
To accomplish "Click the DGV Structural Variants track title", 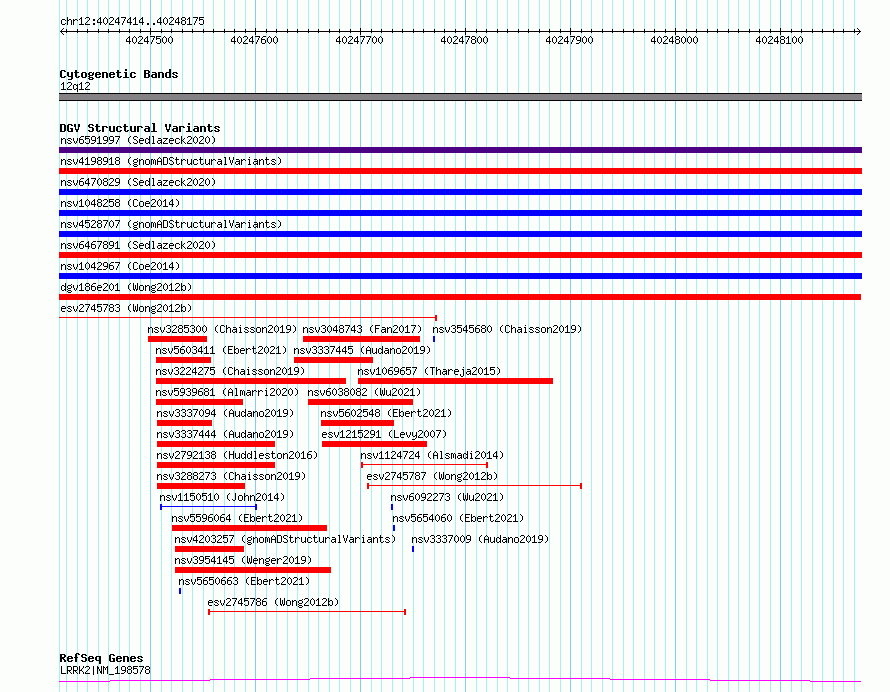I will [140, 128].
